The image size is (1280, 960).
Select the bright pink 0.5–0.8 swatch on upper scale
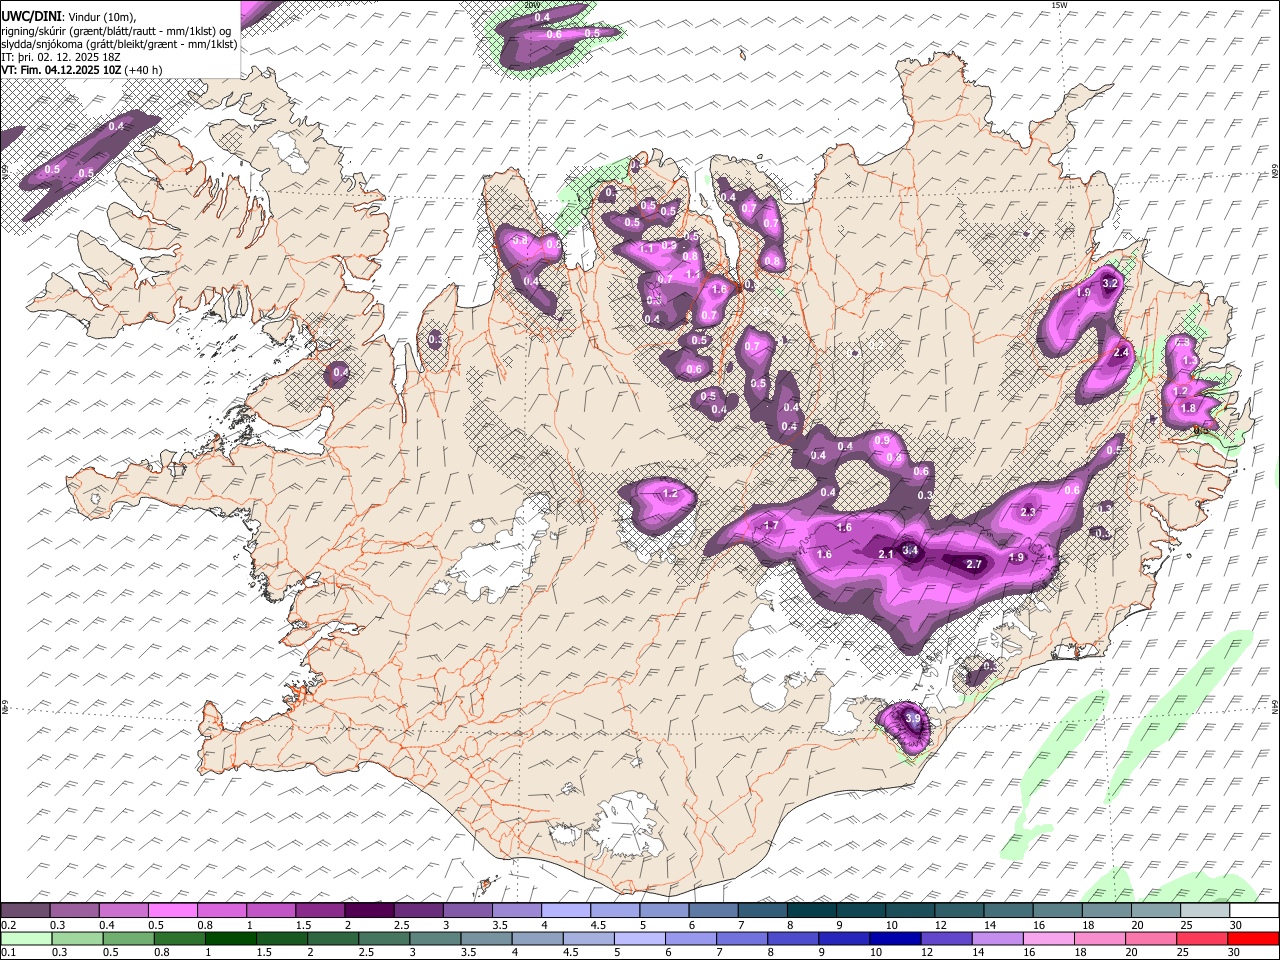[172, 911]
